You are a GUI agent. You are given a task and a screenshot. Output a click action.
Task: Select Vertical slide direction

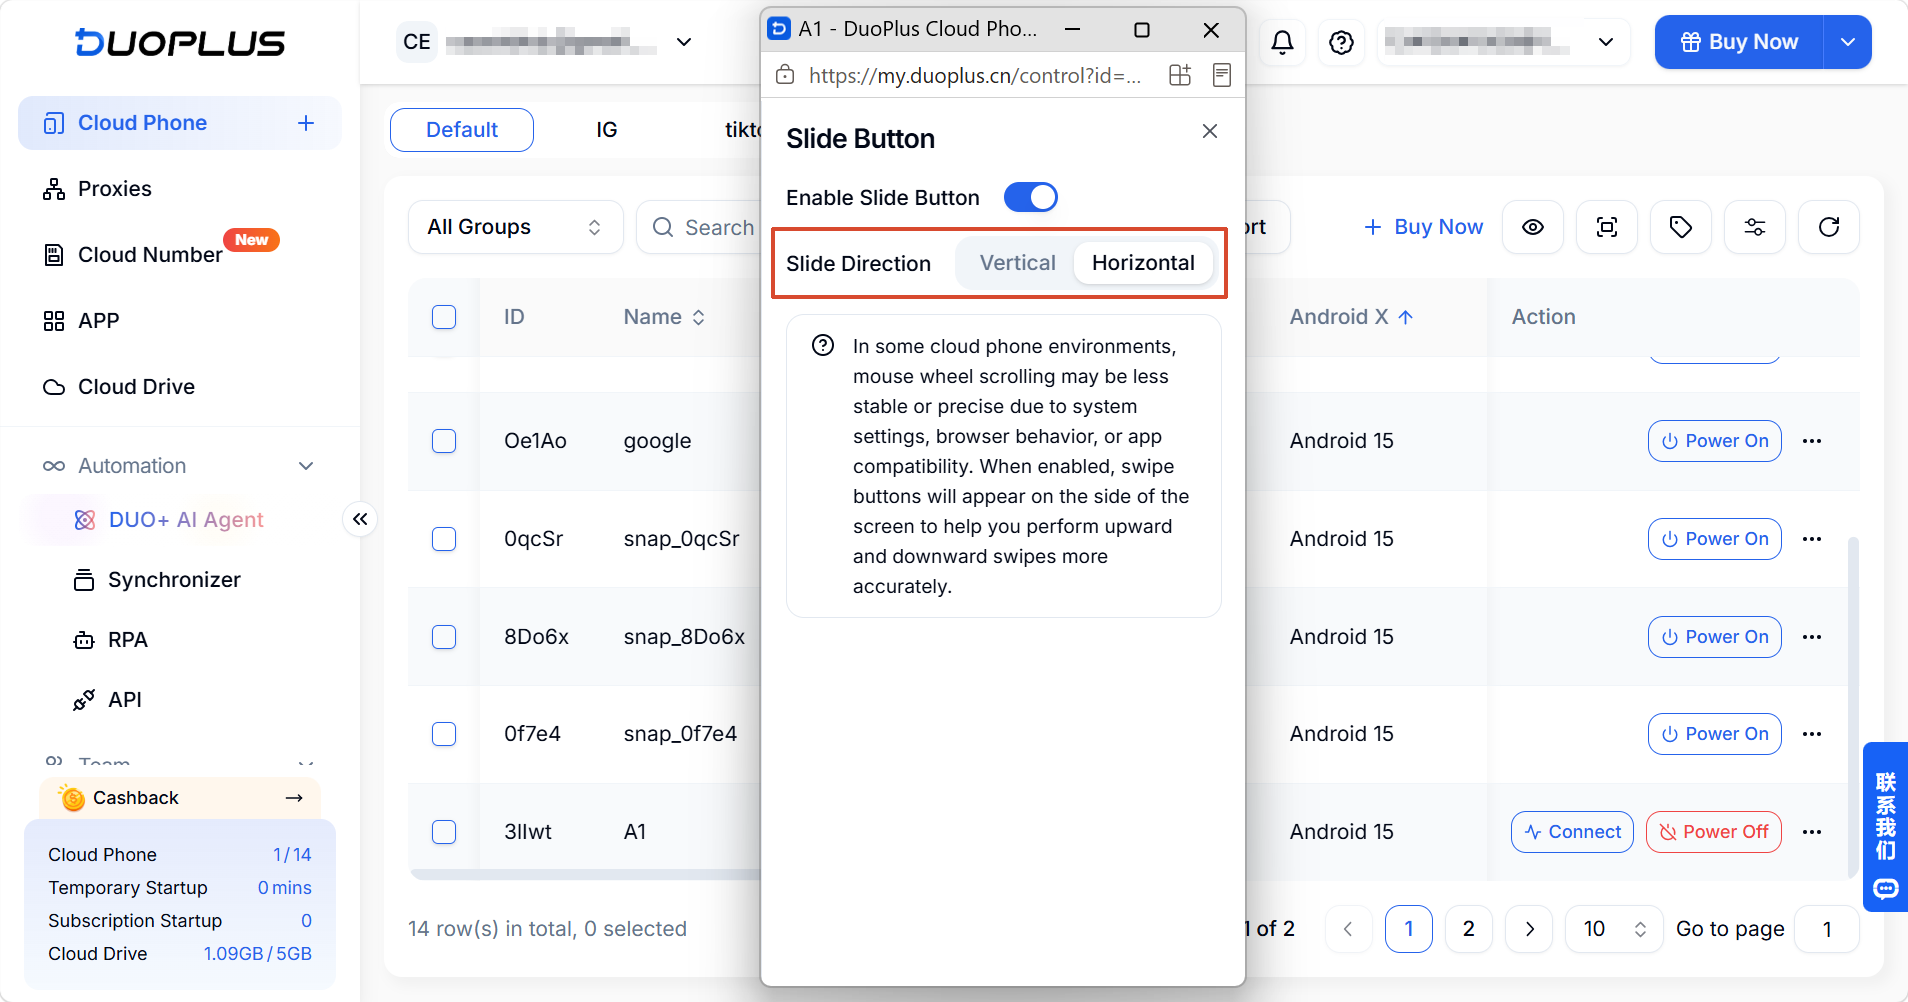[1017, 263]
